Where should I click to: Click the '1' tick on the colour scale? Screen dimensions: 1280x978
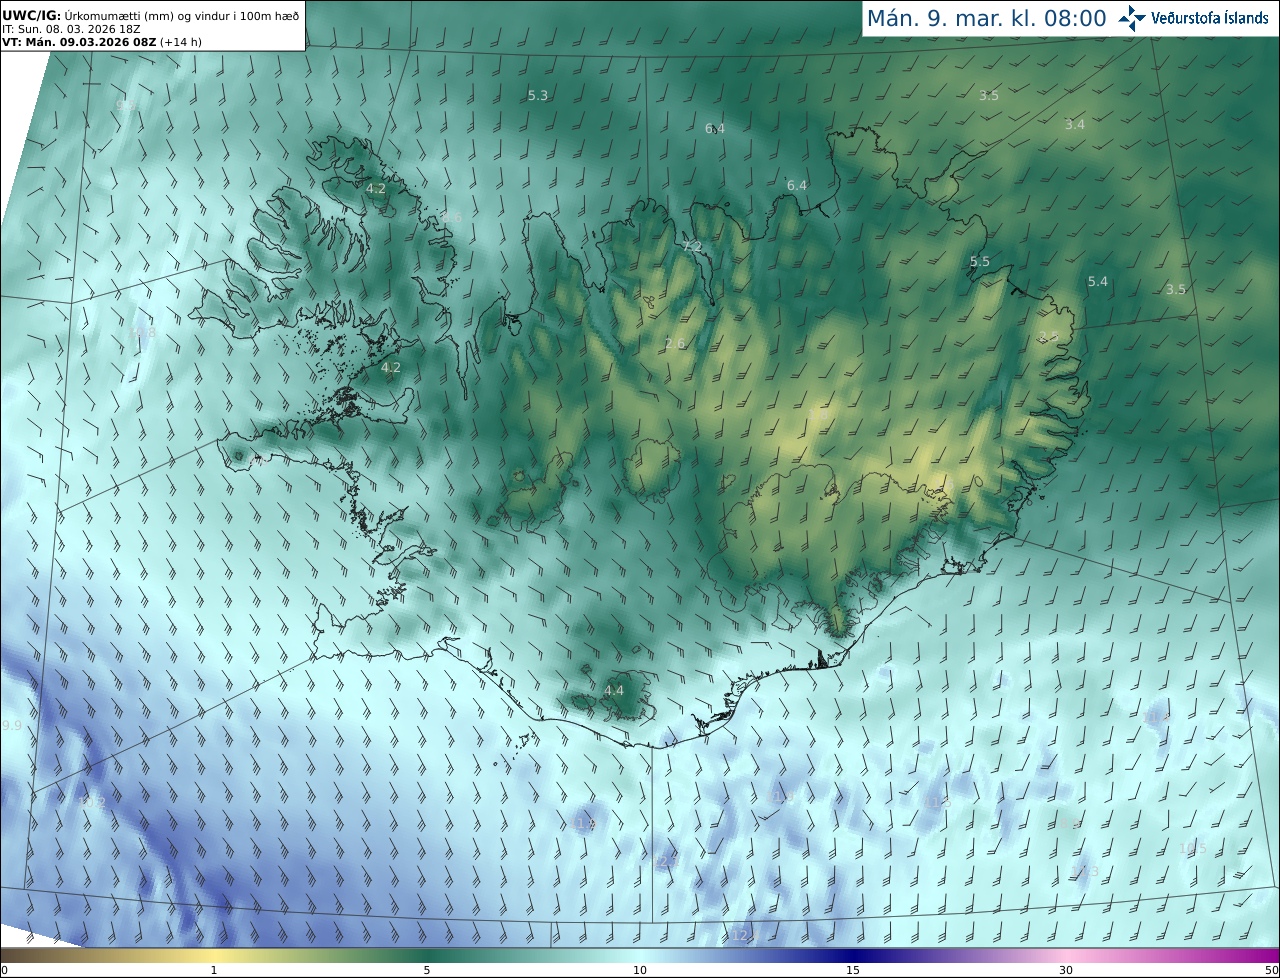point(214,970)
